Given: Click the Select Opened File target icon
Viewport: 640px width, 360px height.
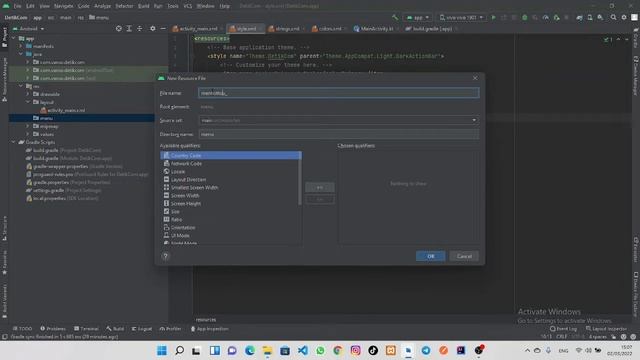Looking at the screenshot, I should tap(119, 29).
